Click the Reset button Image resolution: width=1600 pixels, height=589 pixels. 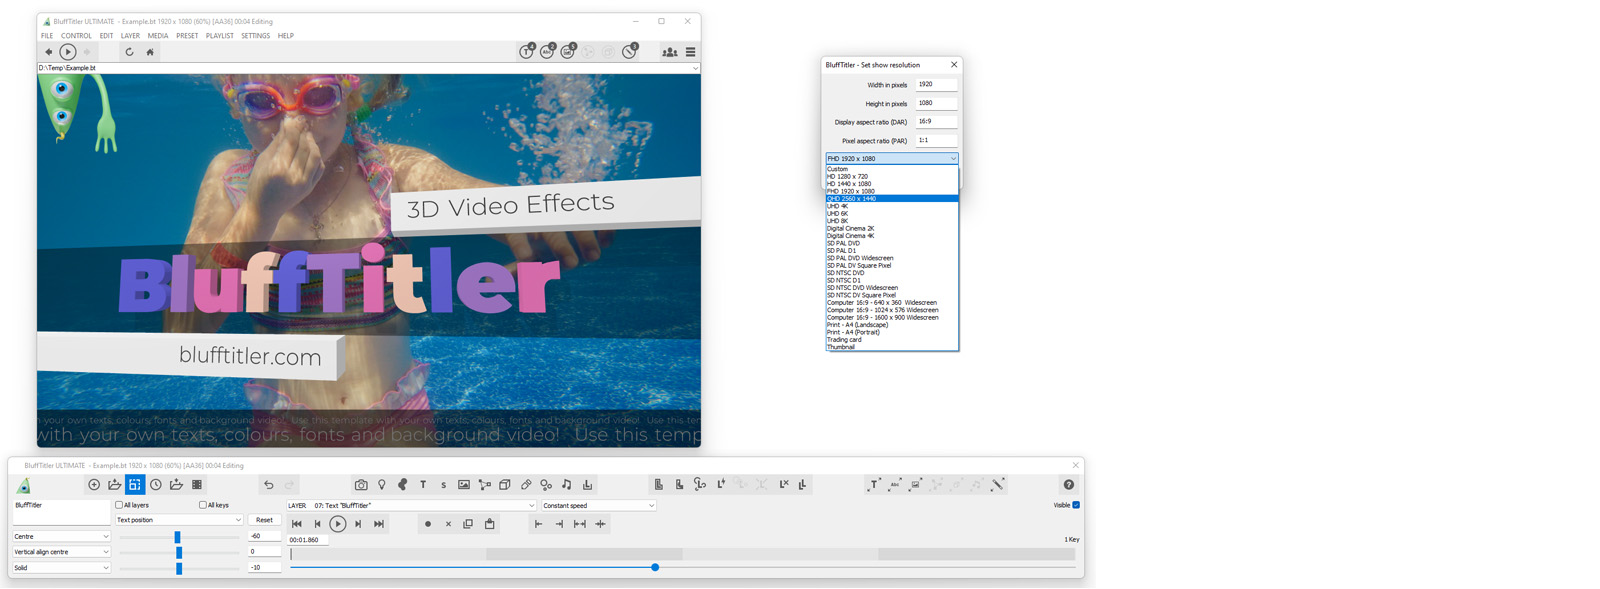[264, 520]
